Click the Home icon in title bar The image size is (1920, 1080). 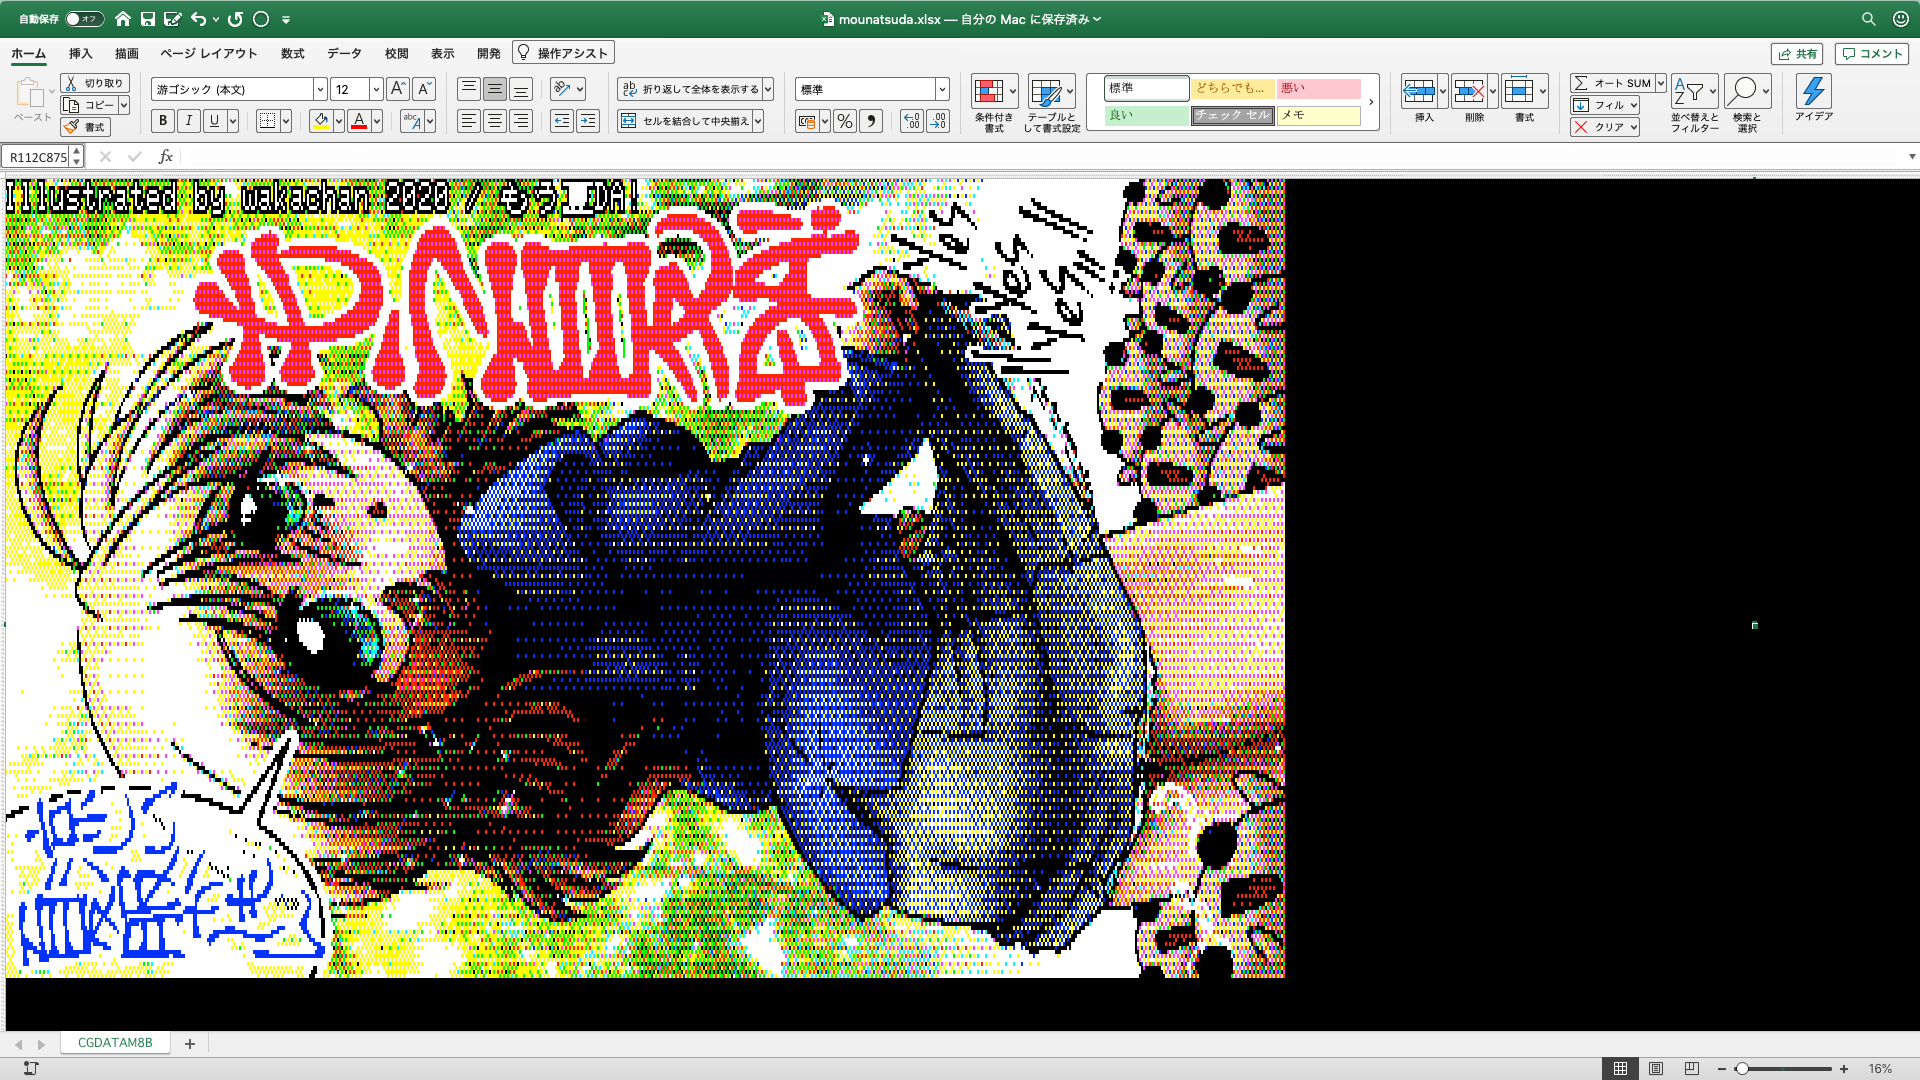click(x=123, y=19)
